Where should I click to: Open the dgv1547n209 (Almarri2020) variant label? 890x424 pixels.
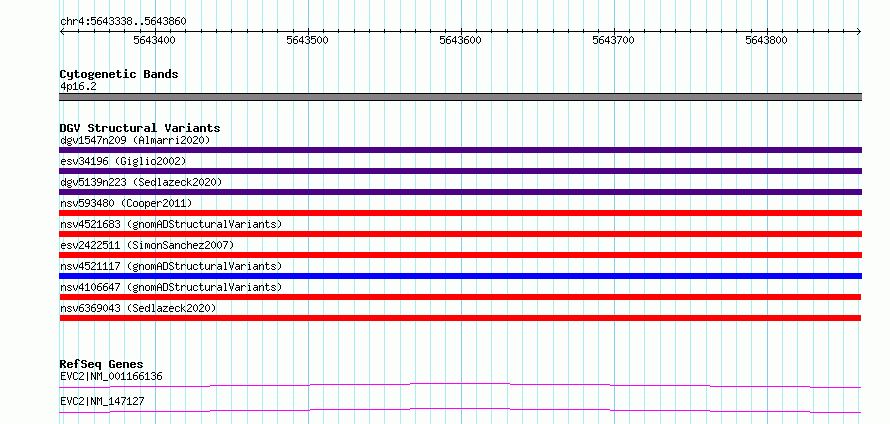pos(135,140)
